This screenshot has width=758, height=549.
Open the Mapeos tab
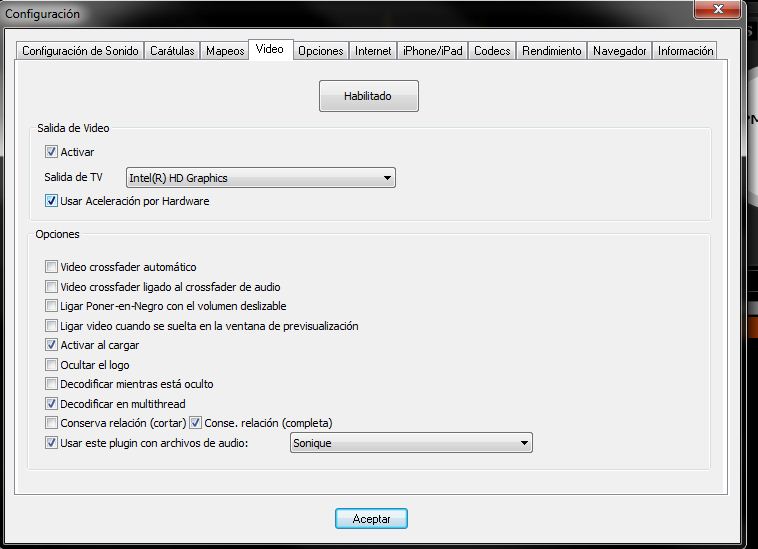(225, 51)
